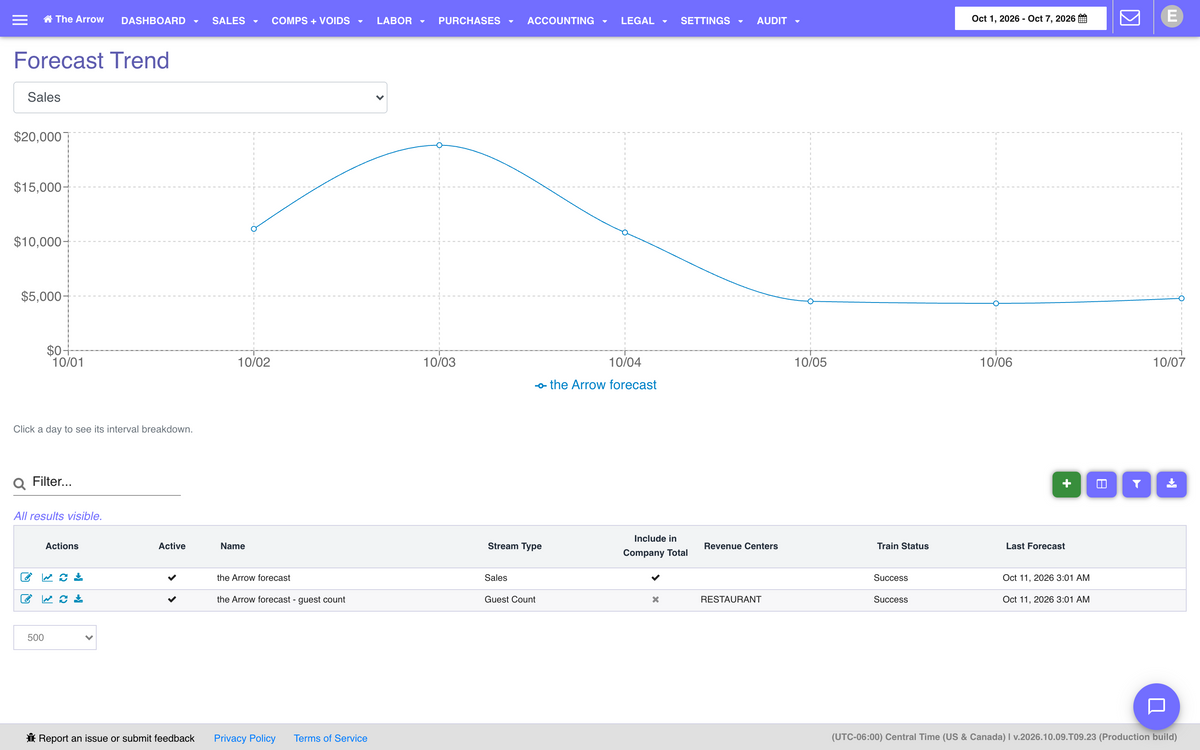
Task: Click Active checkmark for 'the Arrow forecast' Sales
Action: 172,578
